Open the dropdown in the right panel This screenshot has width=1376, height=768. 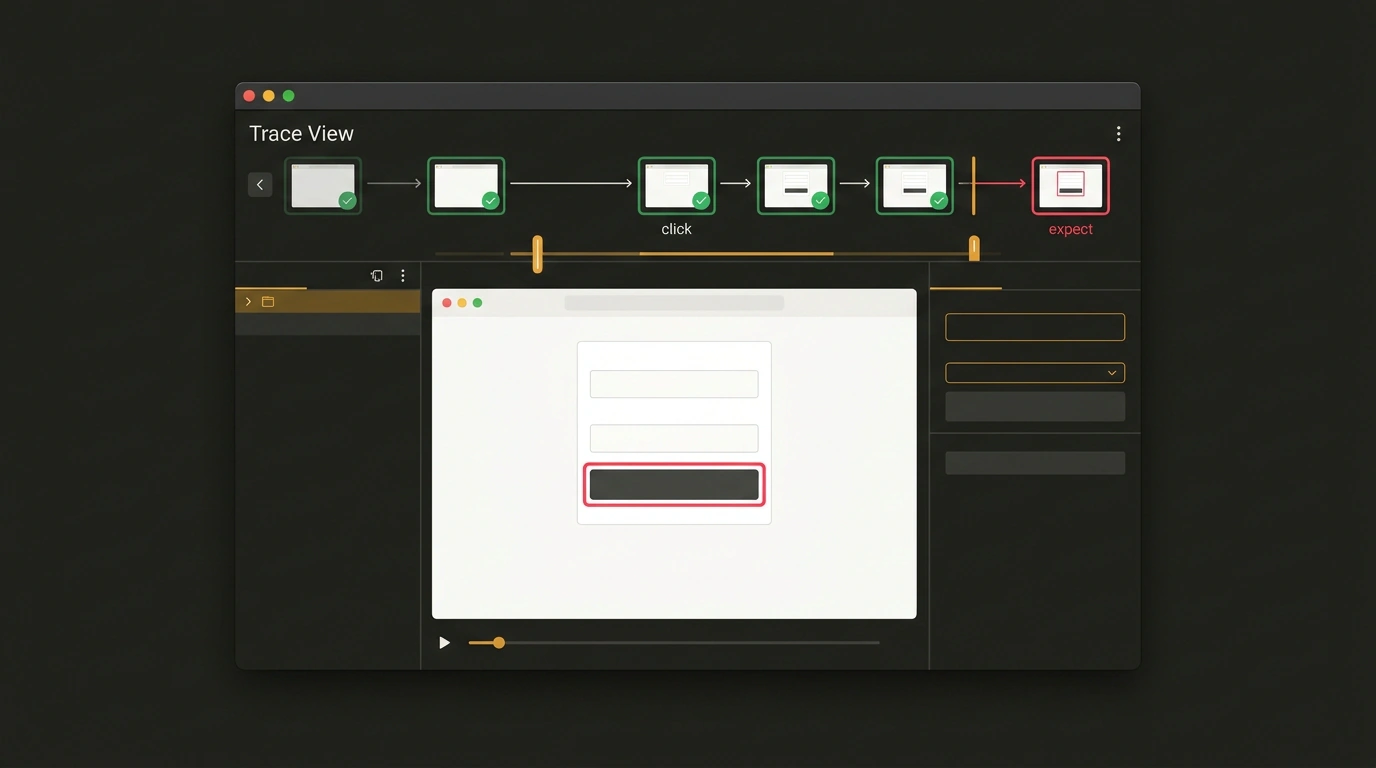tap(1035, 373)
